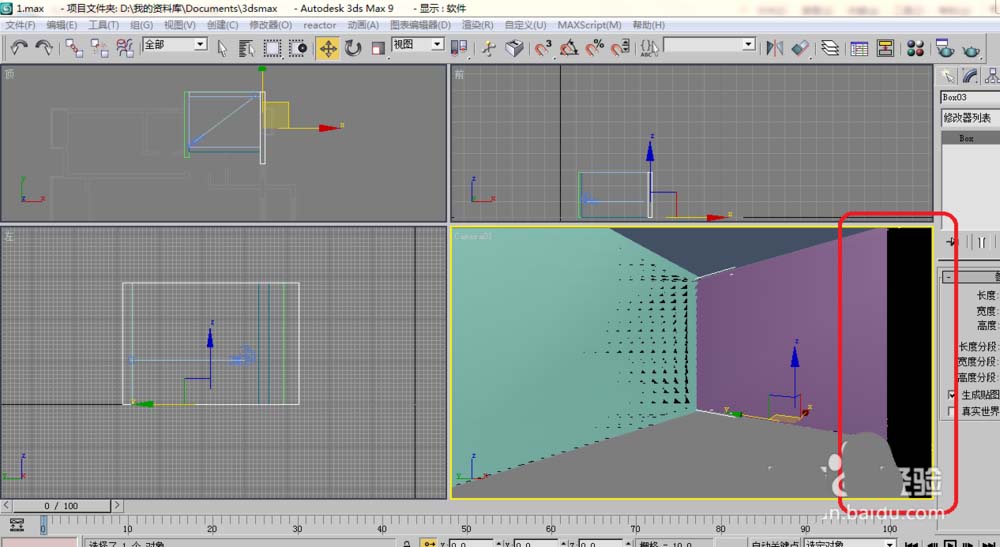Select the Box entry in modifier stack

[966, 139]
